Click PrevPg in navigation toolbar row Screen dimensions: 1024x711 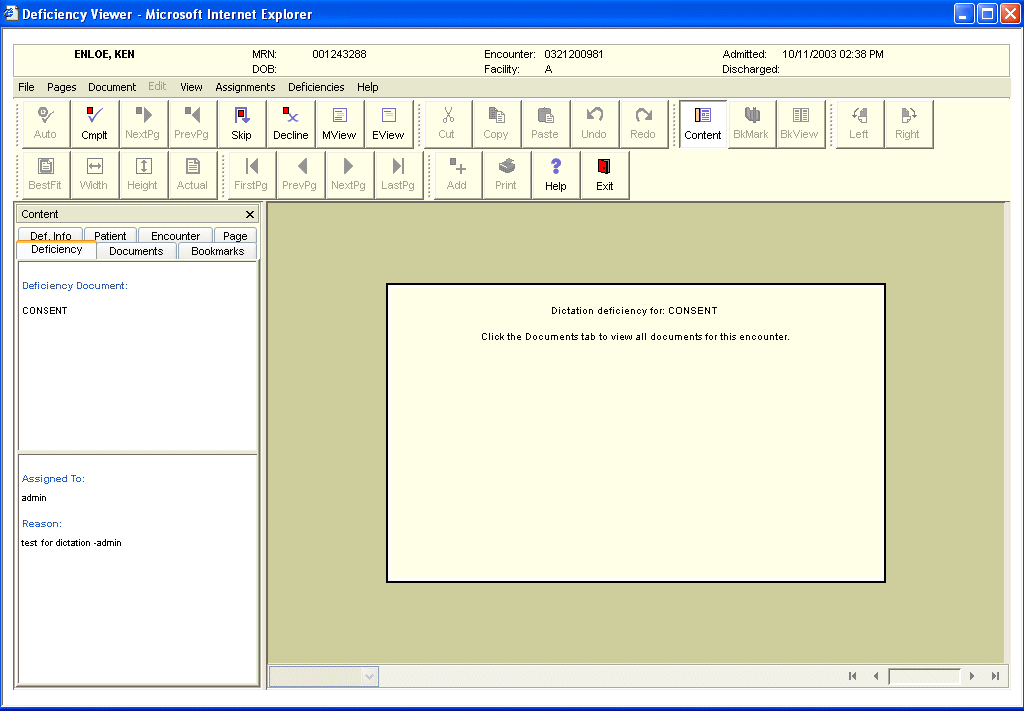coord(300,175)
